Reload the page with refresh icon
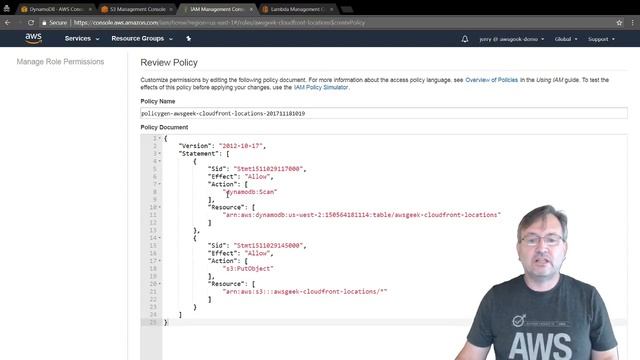 coord(31,22)
